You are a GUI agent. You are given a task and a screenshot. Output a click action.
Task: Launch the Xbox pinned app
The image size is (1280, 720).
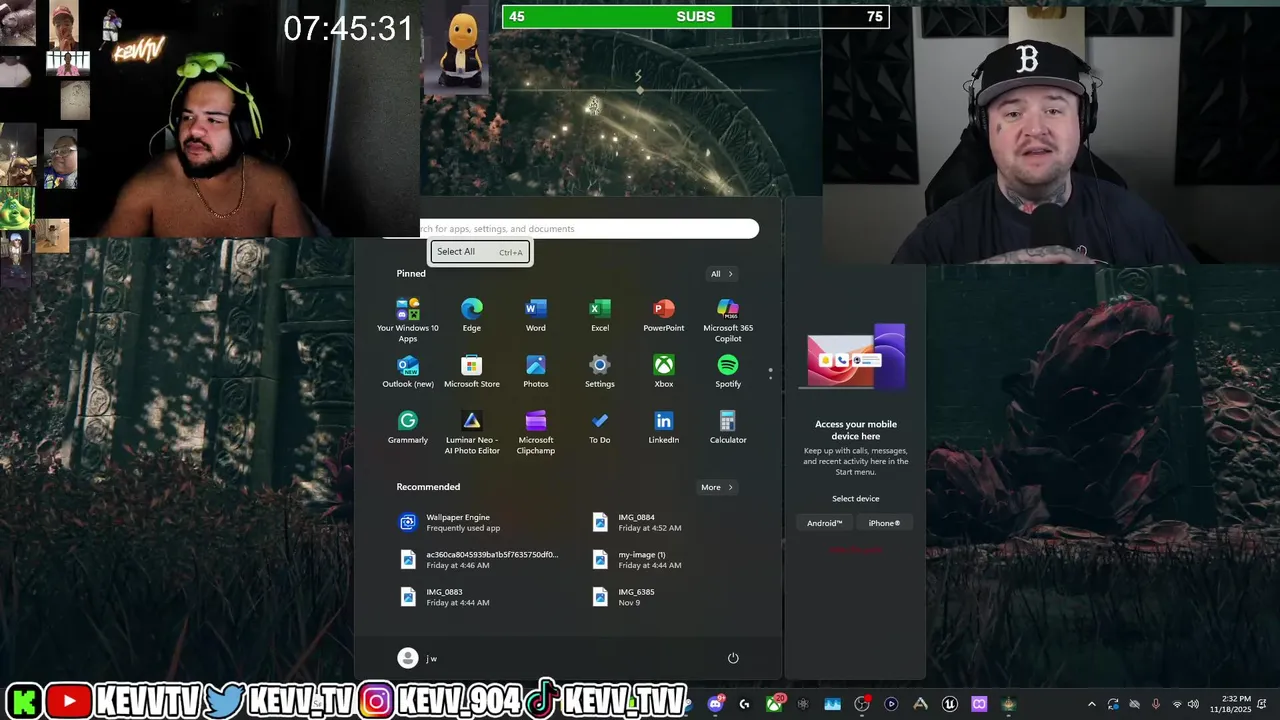coord(664,371)
